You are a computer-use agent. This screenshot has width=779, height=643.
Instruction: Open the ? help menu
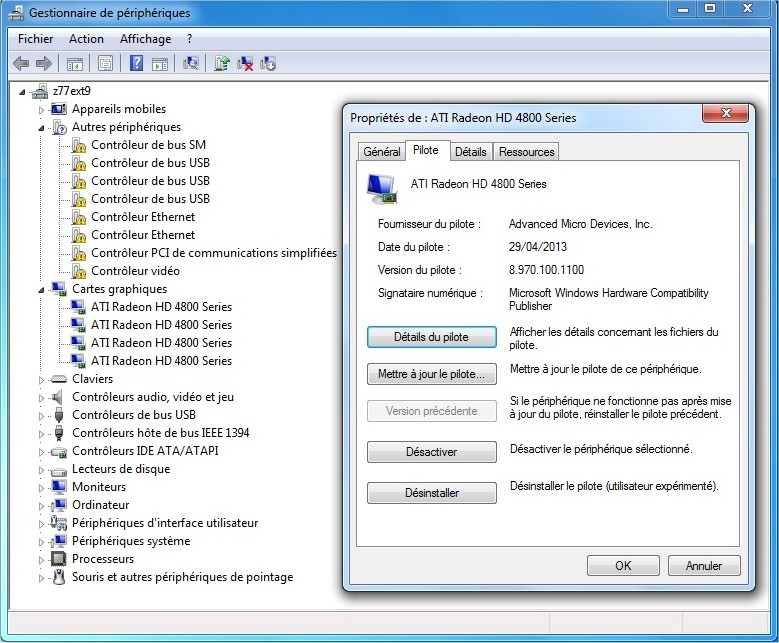[189, 39]
